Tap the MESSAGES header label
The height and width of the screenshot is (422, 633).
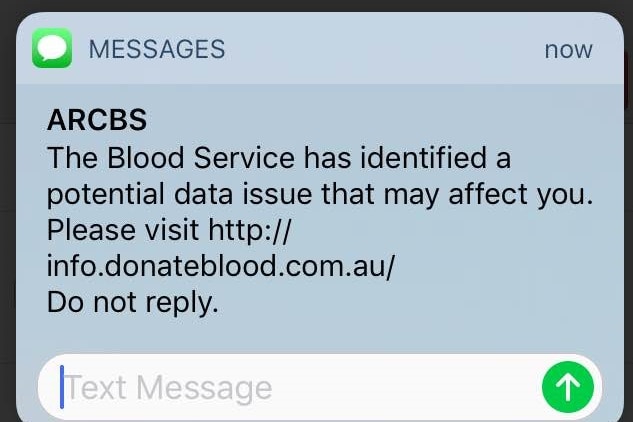[x=157, y=49]
